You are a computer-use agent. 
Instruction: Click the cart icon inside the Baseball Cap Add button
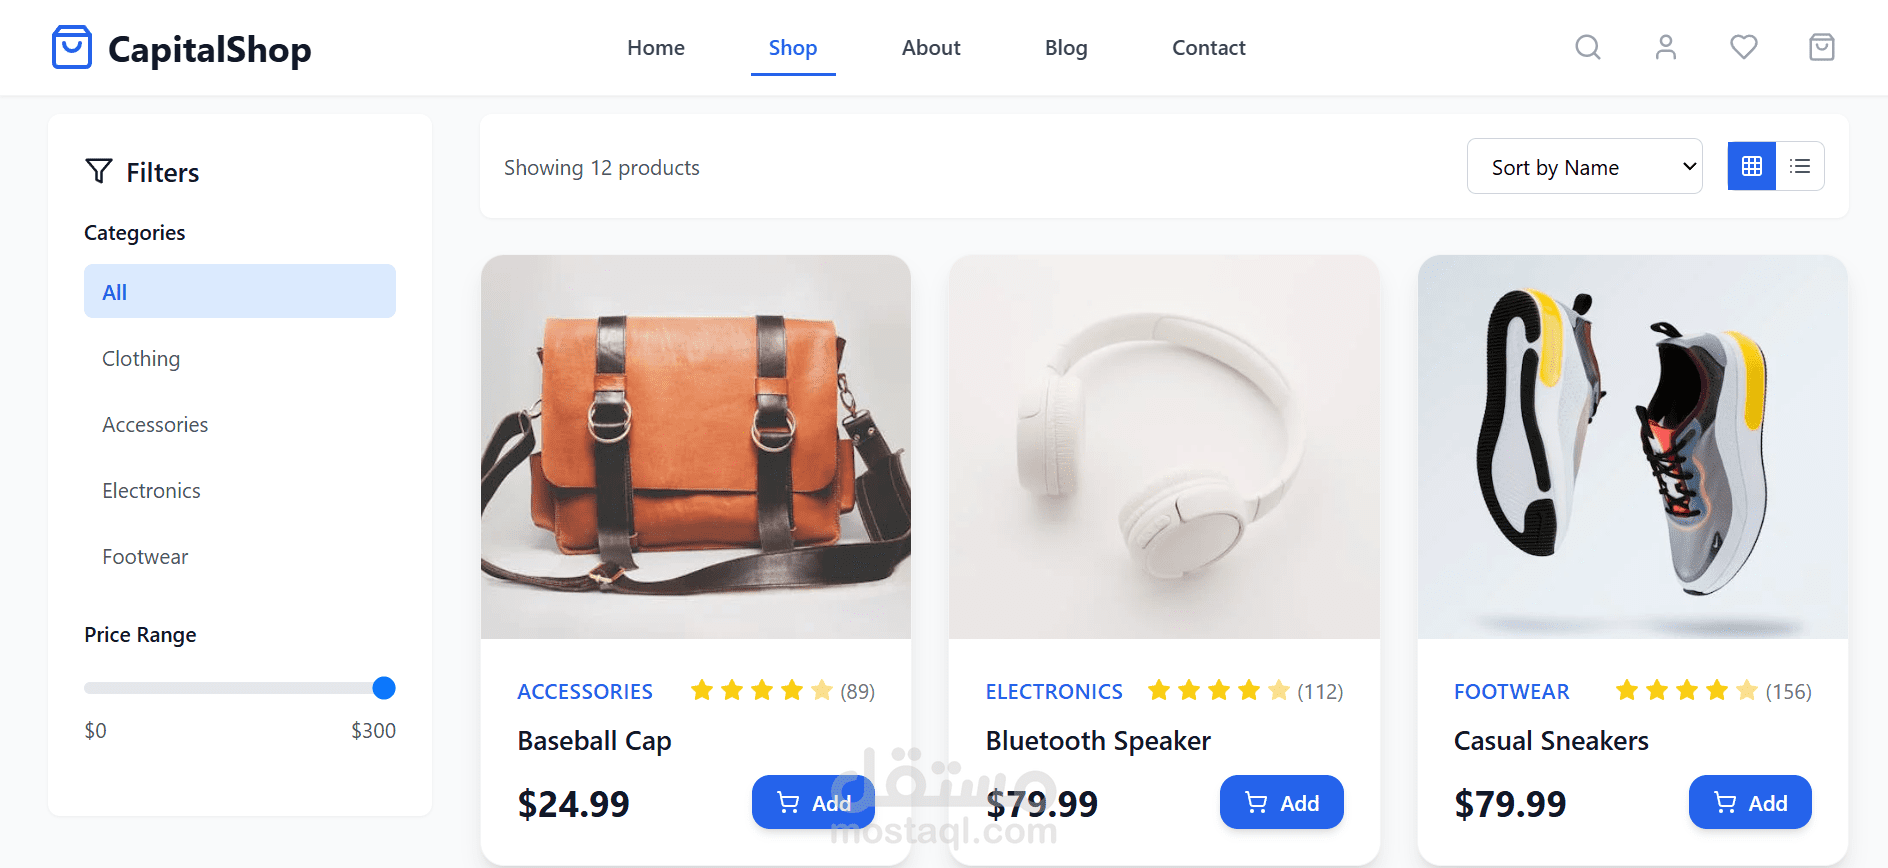[787, 802]
